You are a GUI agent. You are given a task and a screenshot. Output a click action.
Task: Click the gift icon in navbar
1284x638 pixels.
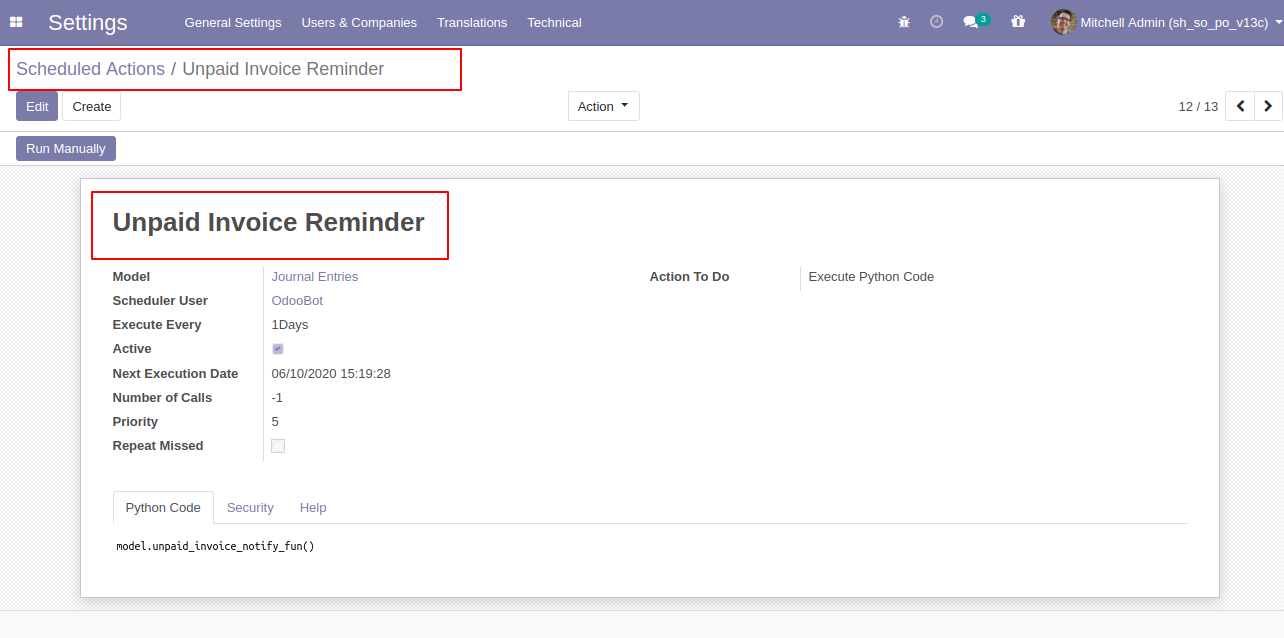pyautogui.click(x=1018, y=22)
